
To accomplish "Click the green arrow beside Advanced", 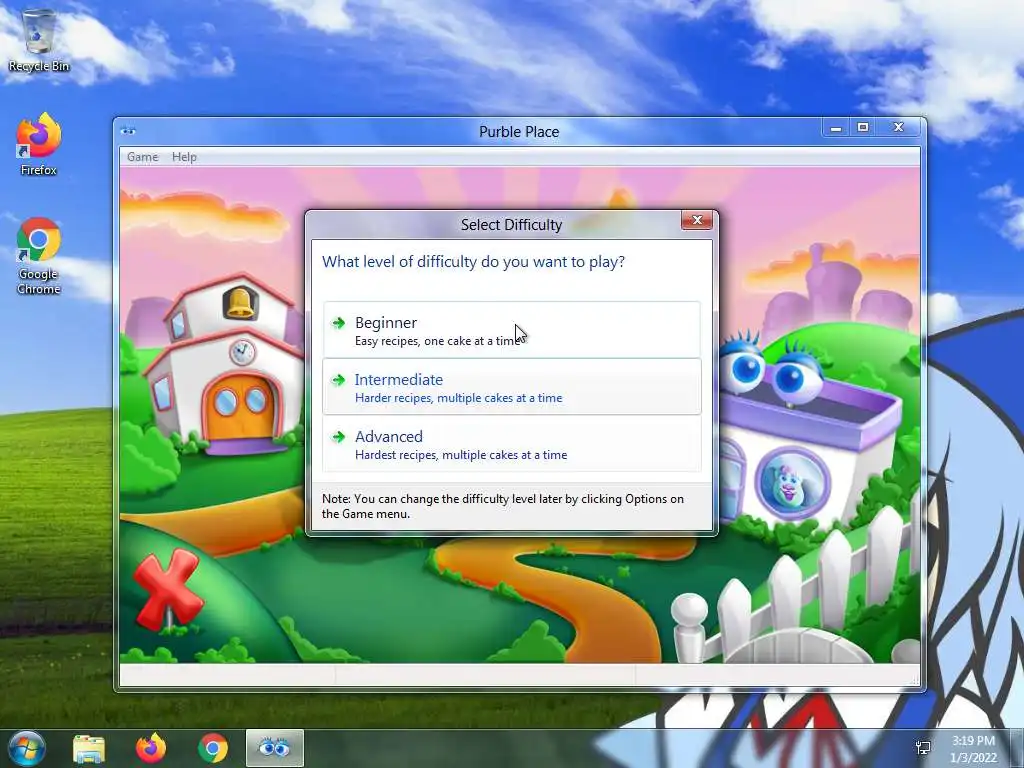I will click(x=338, y=436).
